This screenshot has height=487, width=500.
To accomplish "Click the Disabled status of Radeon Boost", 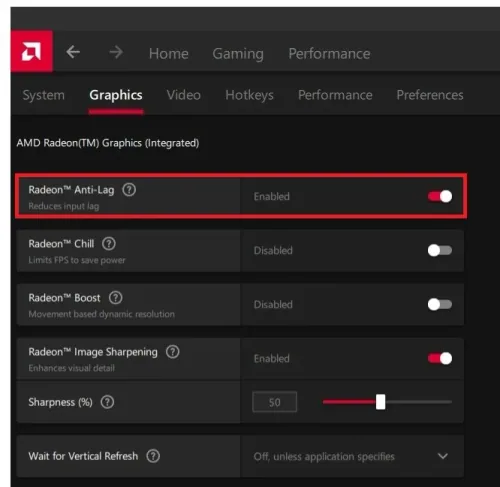I will coord(273,304).
